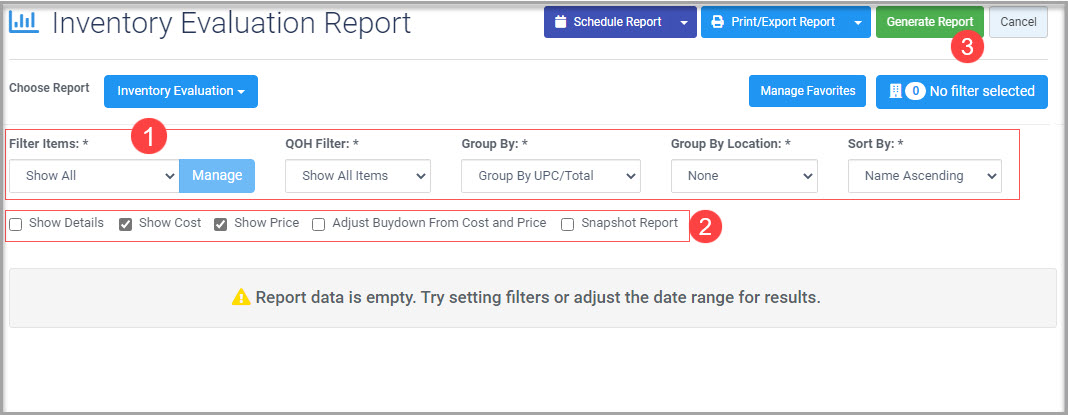Click the yellow warning triangle icon
This screenshot has width=1068, height=415.
pos(241,297)
